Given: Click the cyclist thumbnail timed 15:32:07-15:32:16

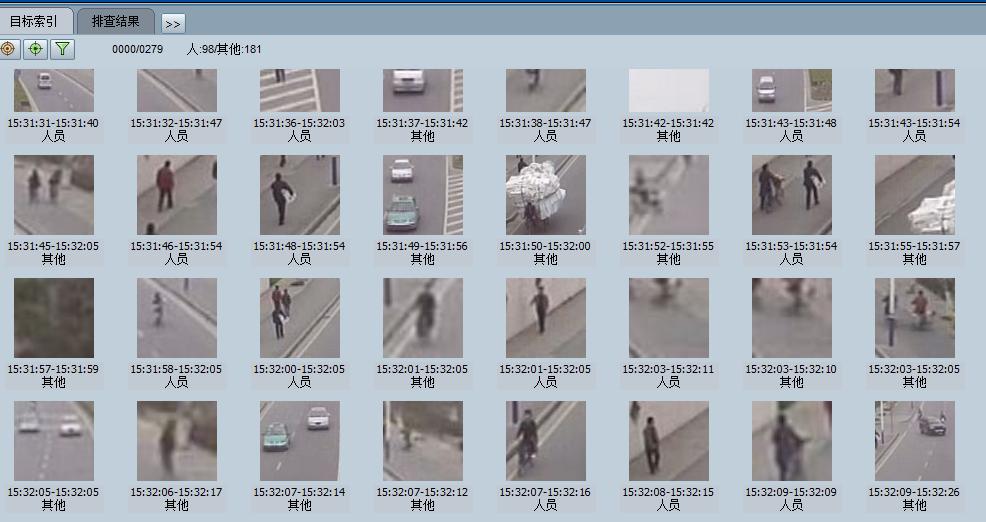Looking at the screenshot, I should [x=545, y=441].
